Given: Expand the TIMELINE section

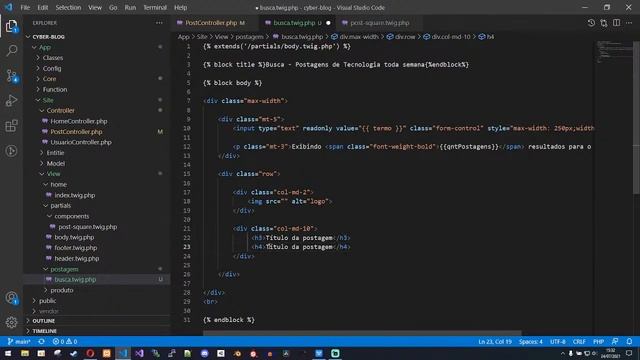Looking at the screenshot, I should [x=44, y=331].
